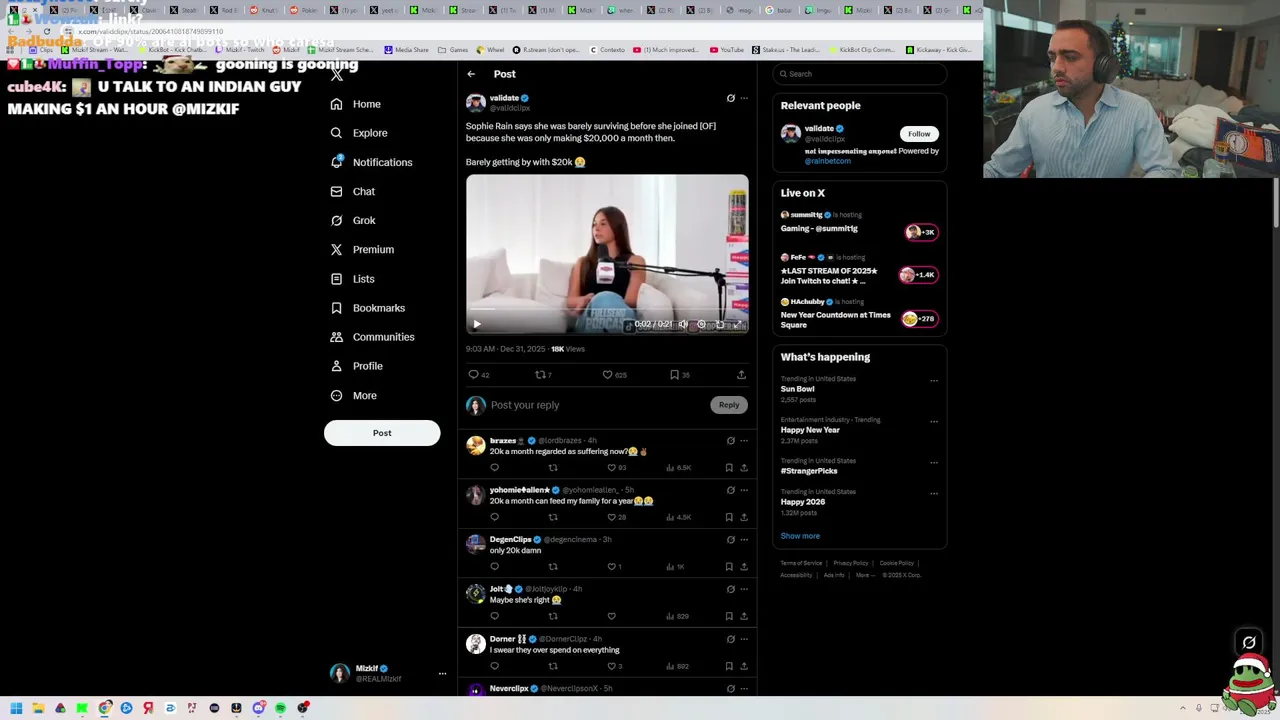Screen dimensions: 1280x720
Task: Click the X Search box
Action: [859, 74]
